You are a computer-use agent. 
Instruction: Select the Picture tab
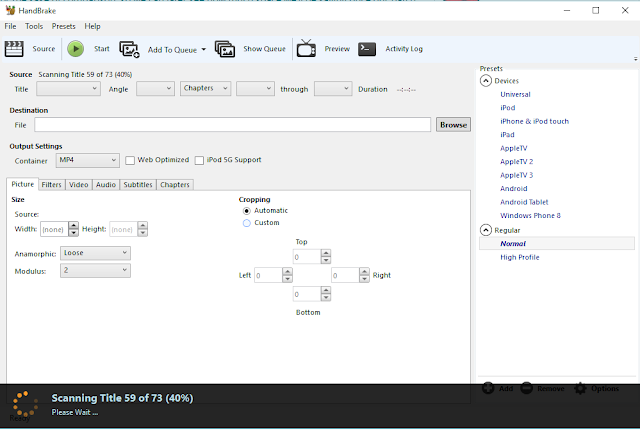22,184
